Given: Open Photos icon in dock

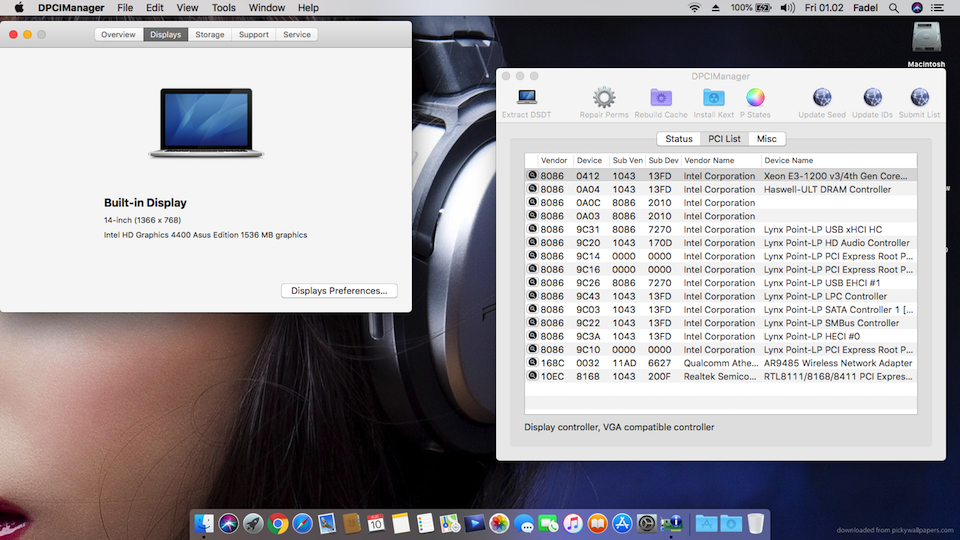Looking at the screenshot, I should pyautogui.click(x=499, y=523).
